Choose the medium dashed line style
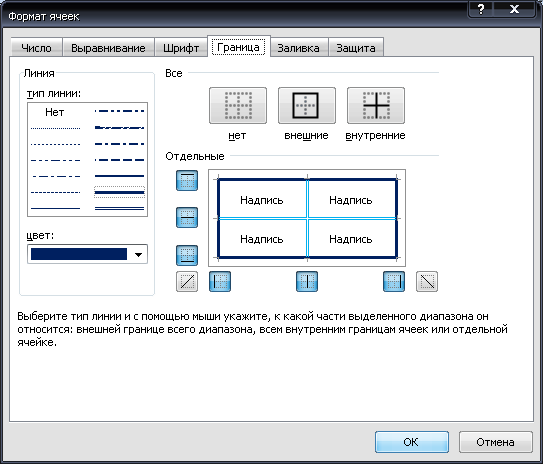Screen dimensions: 543x464 coord(119,160)
